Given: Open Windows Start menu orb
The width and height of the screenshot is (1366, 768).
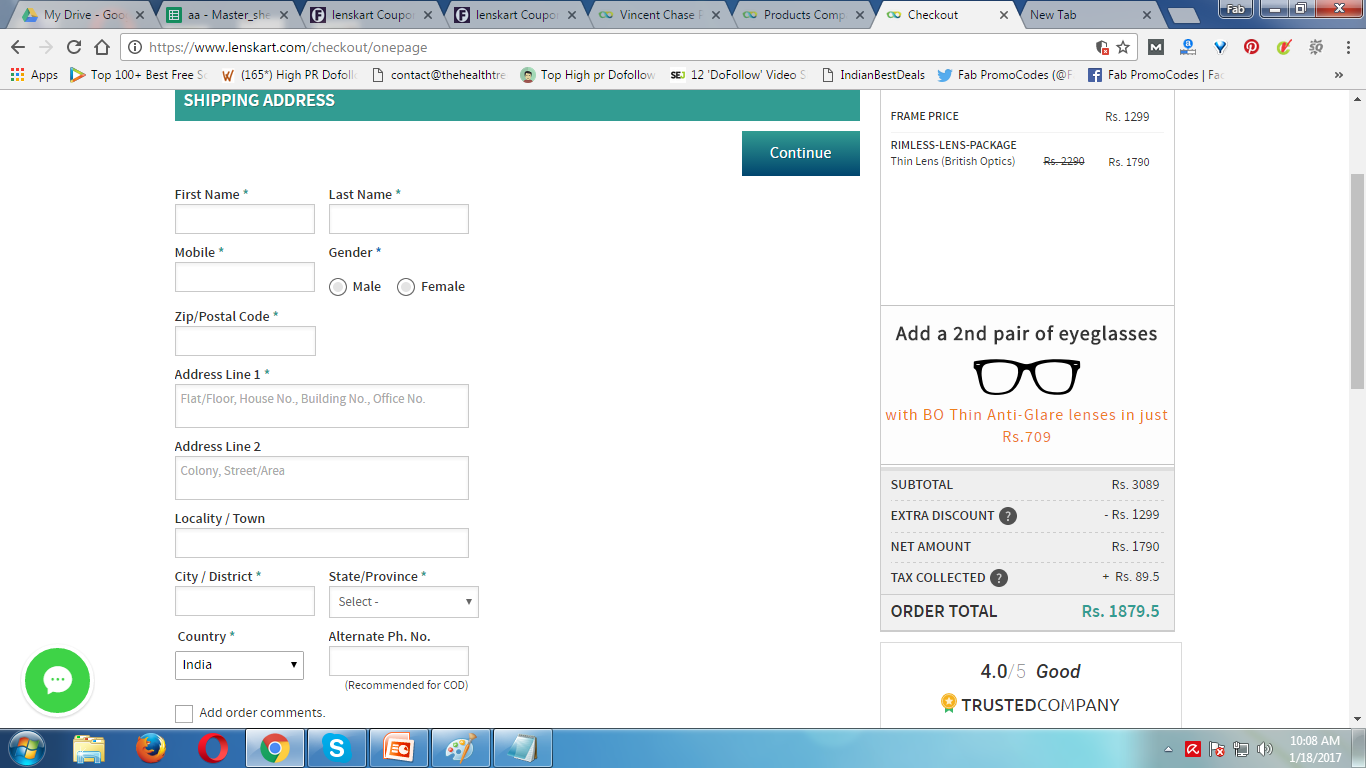Looking at the screenshot, I should (x=26, y=748).
